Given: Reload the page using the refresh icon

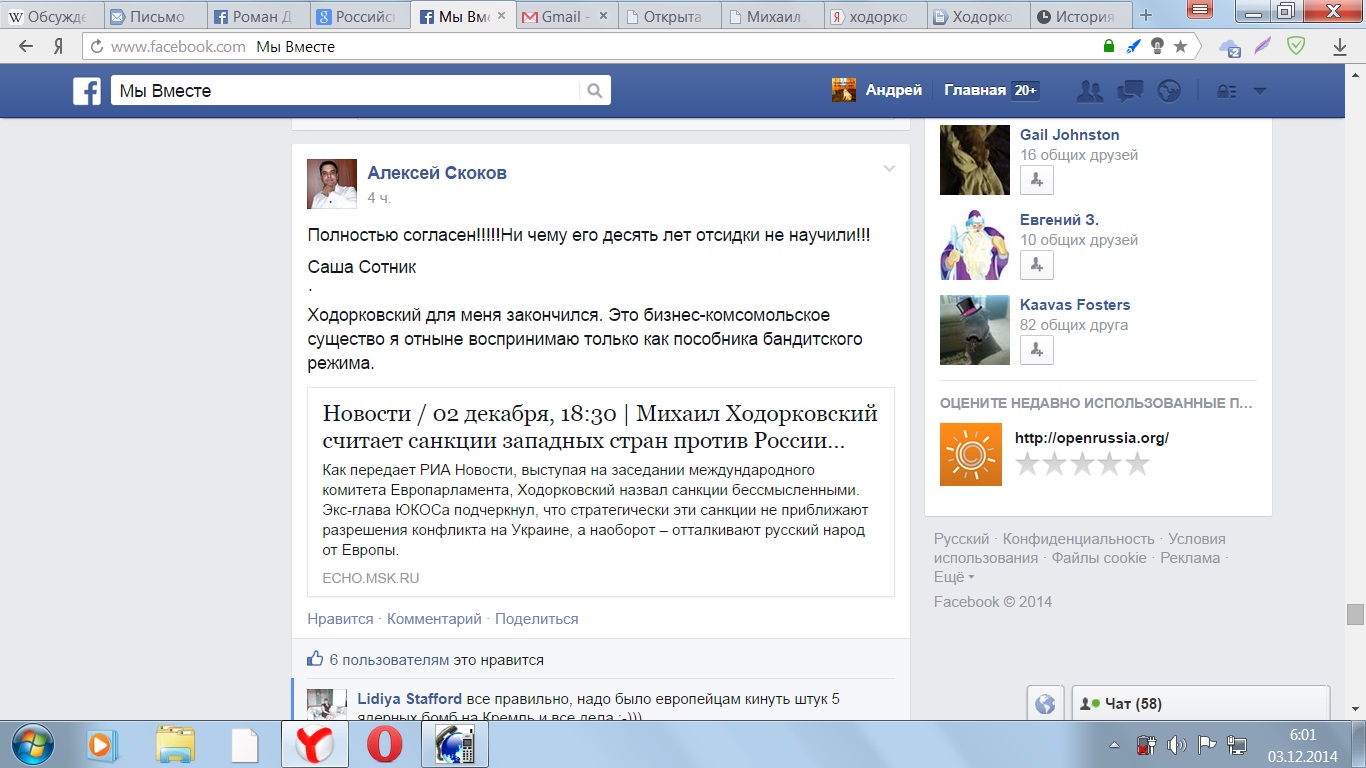Looking at the screenshot, I should [96, 47].
